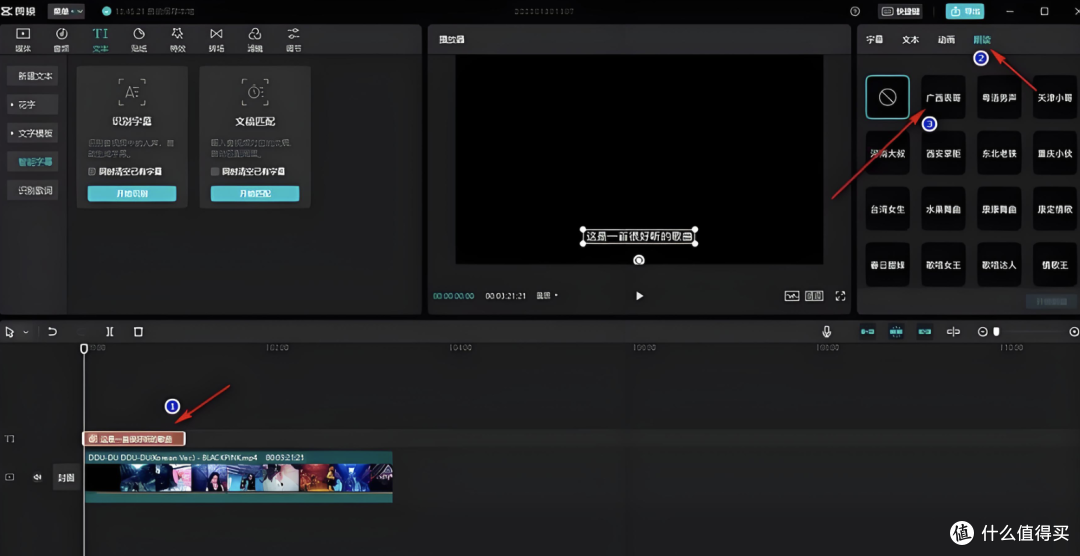Open the 贴纸 (Stickers) tab icon
1080x556 pixels.
pos(139,40)
